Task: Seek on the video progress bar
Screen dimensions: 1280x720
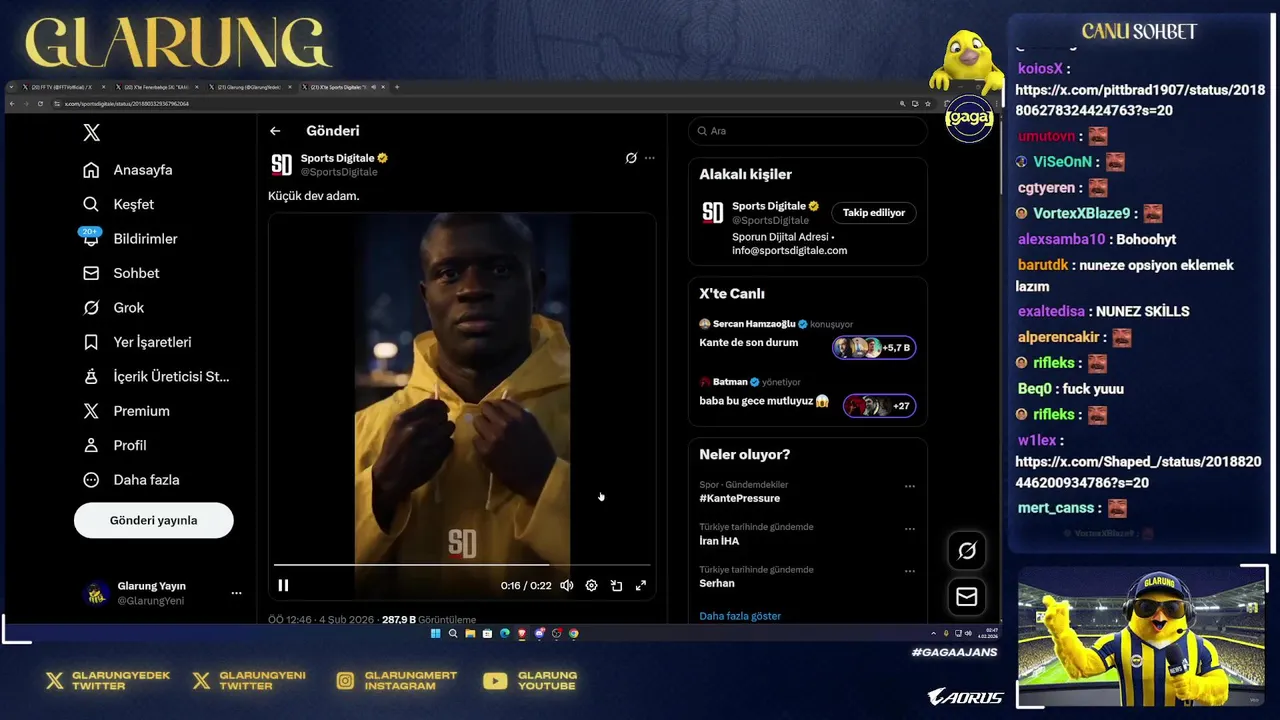Action: click(x=462, y=566)
